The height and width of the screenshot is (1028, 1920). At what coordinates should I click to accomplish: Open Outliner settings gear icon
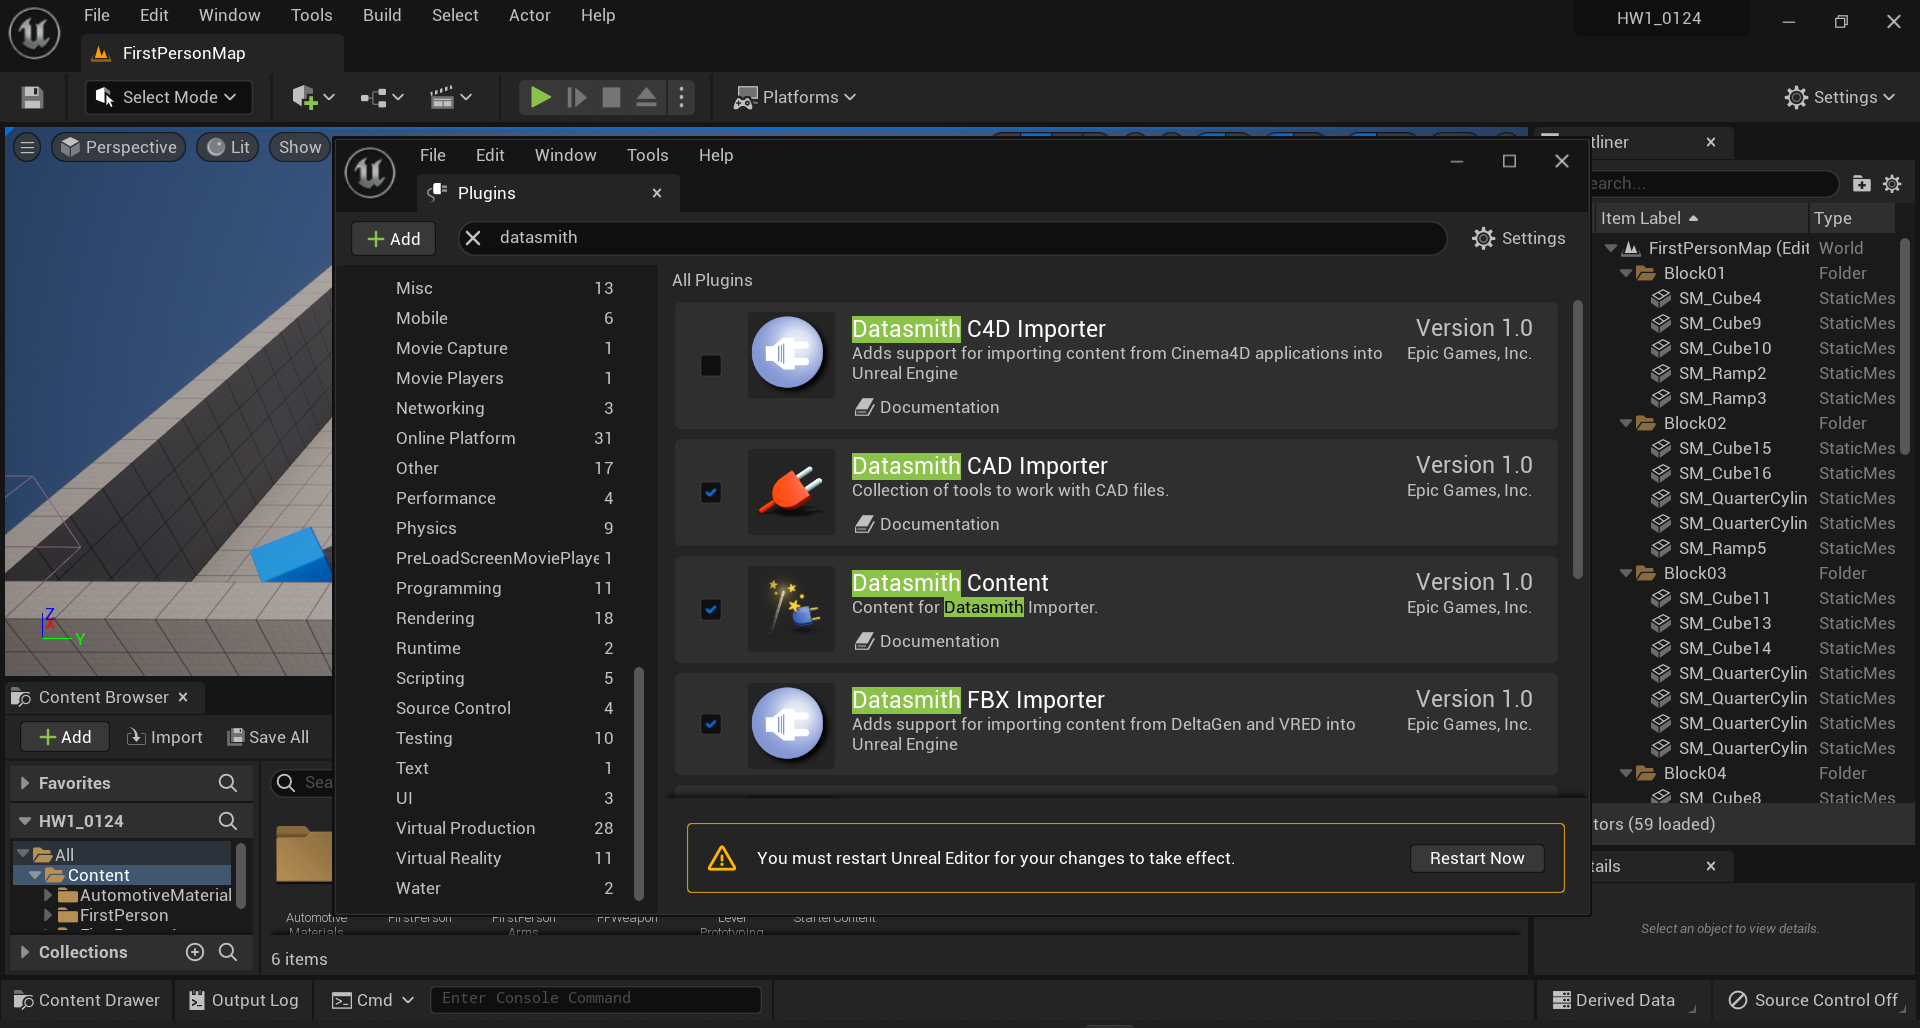(x=1892, y=184)
